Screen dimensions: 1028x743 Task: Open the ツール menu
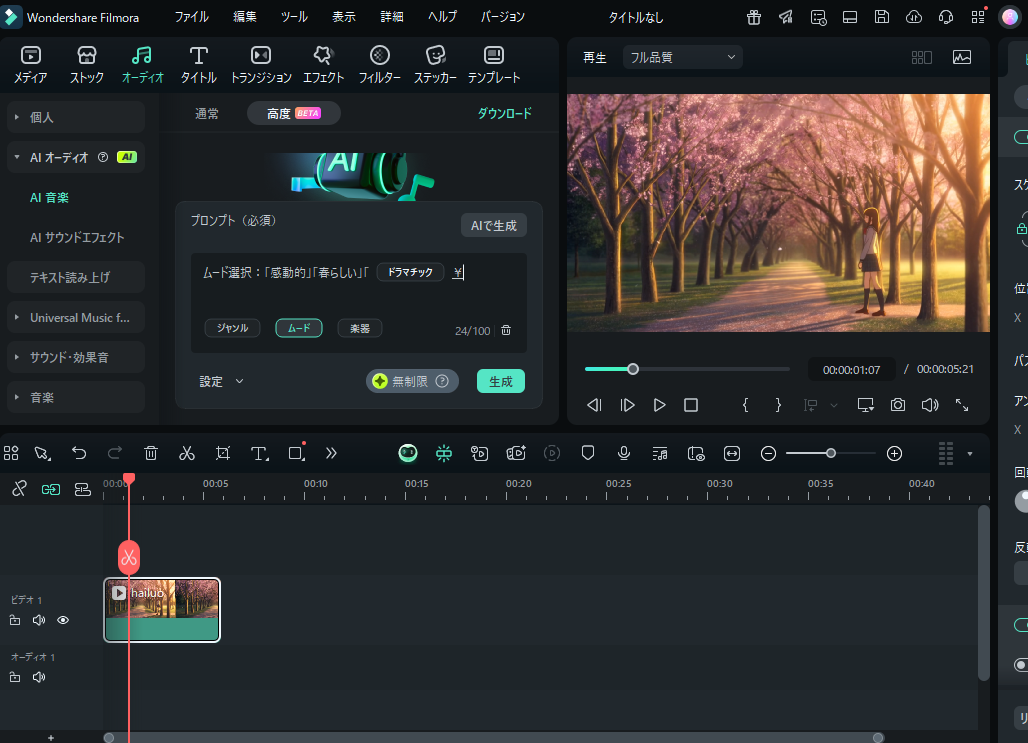(294, 17)
